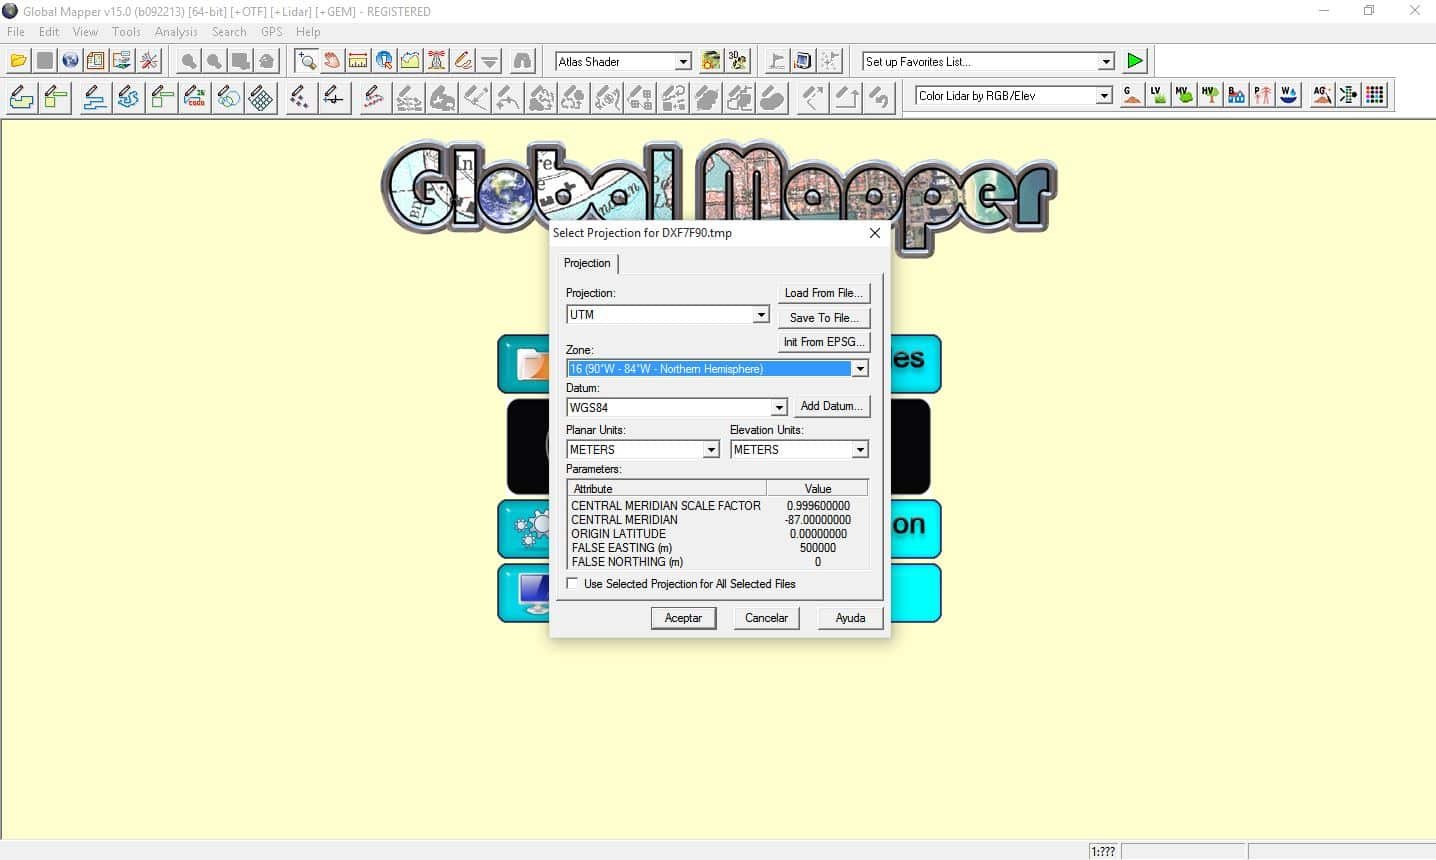The width and height of the screenshot is (1436, 860).
Task: Open the Tools menu
Action: coord(126,32)
